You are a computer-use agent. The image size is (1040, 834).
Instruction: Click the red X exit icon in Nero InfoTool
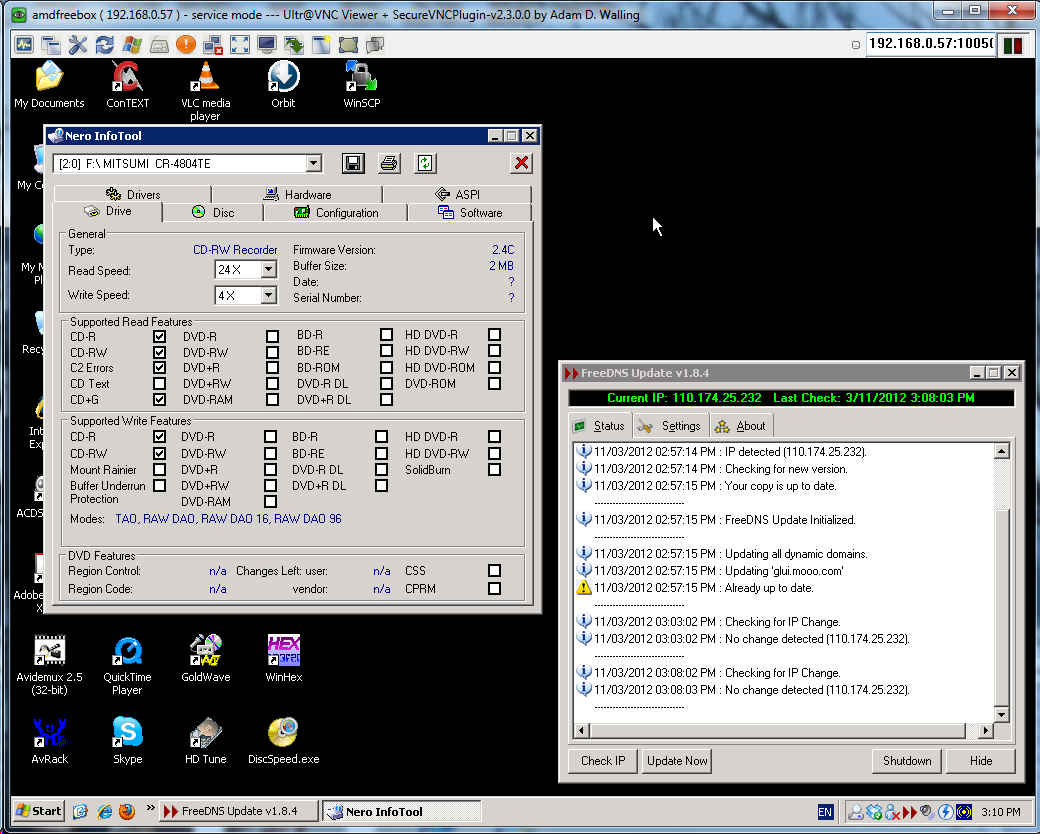click(x=521, y=163)
